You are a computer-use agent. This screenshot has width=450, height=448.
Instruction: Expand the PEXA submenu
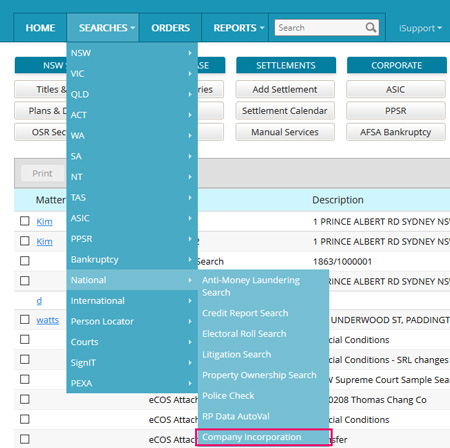click(132, 383)
